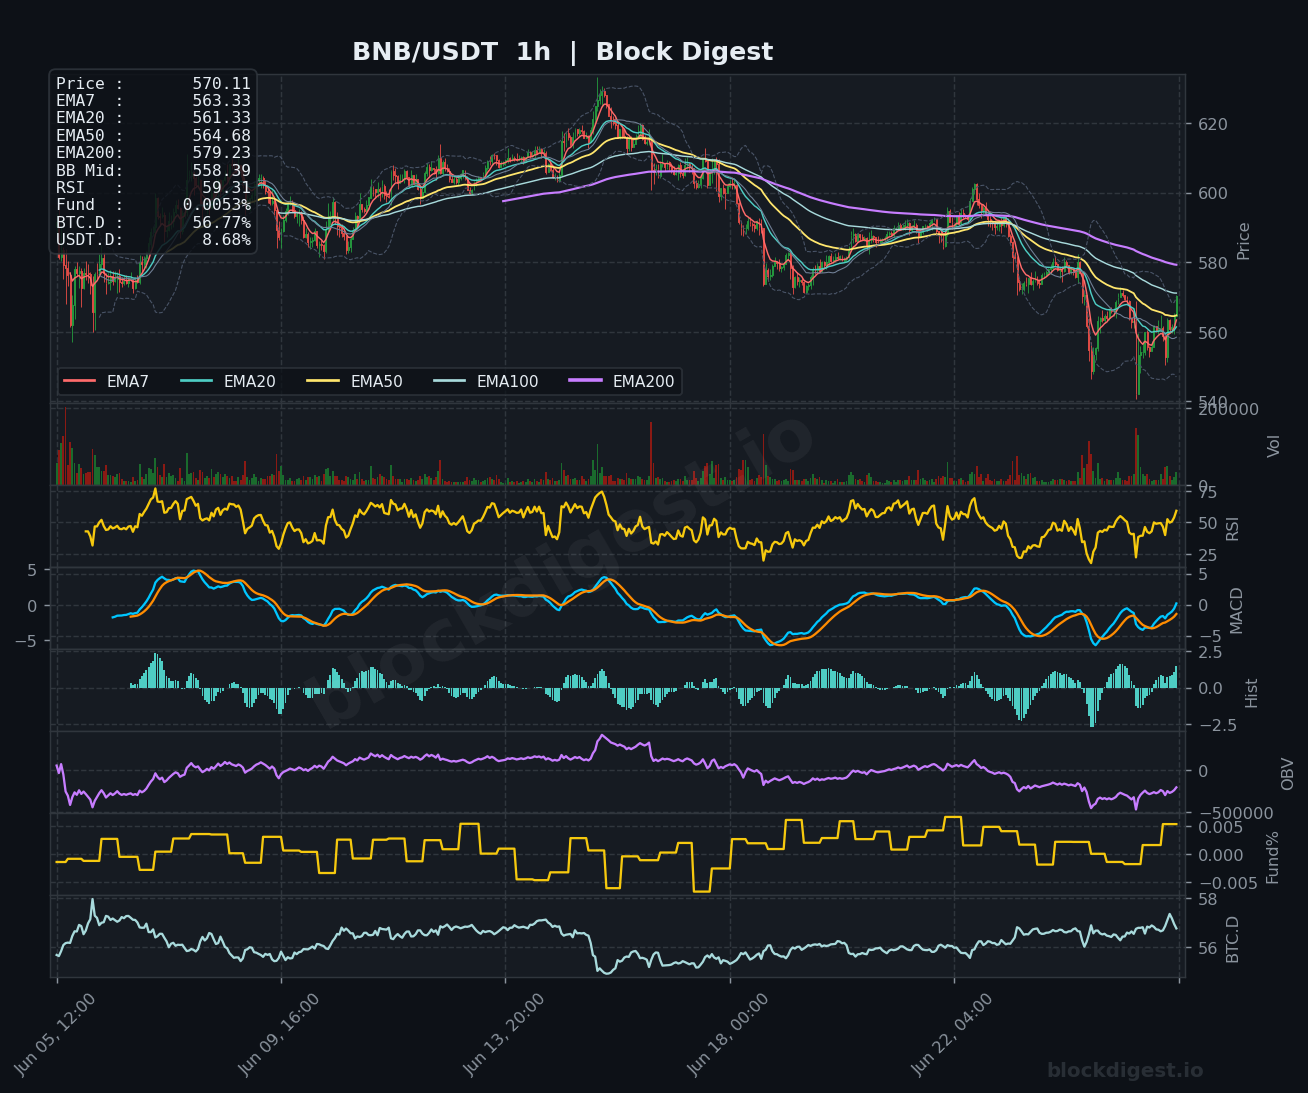Select the Fund 0.0053% row
The image size is (1308, 1093).
pyautogui.click(x=153, y=205)
